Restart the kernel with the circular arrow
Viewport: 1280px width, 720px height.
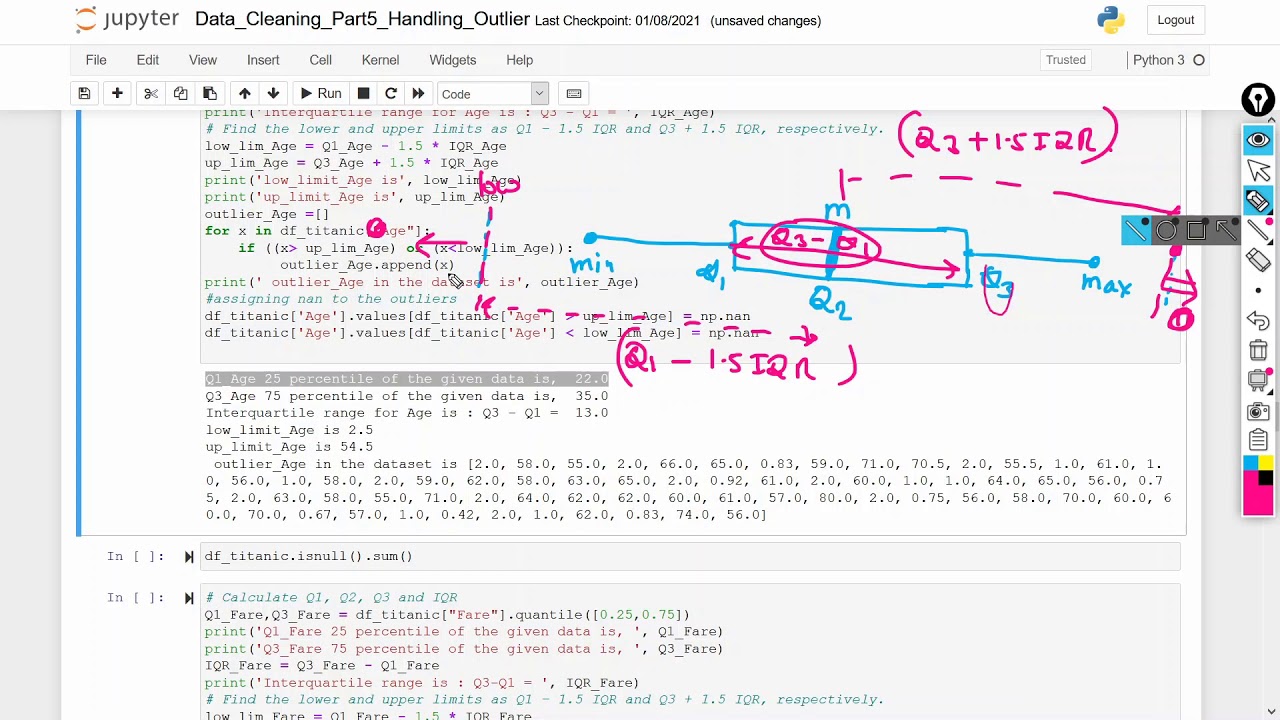(391, 94)
